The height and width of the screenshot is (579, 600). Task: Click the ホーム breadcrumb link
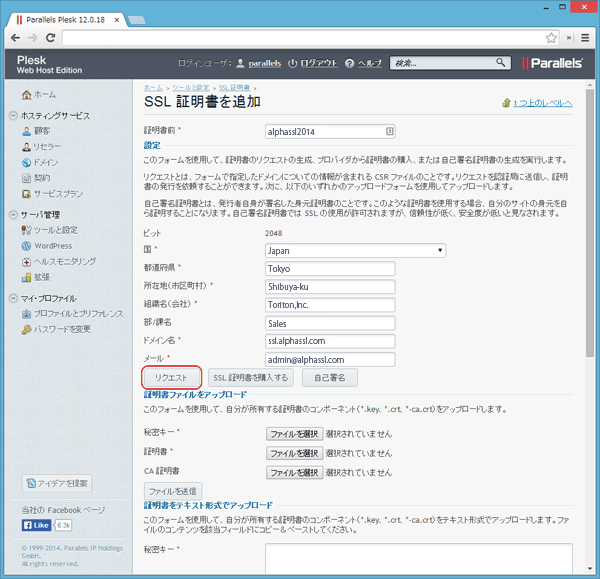point(153,88)
